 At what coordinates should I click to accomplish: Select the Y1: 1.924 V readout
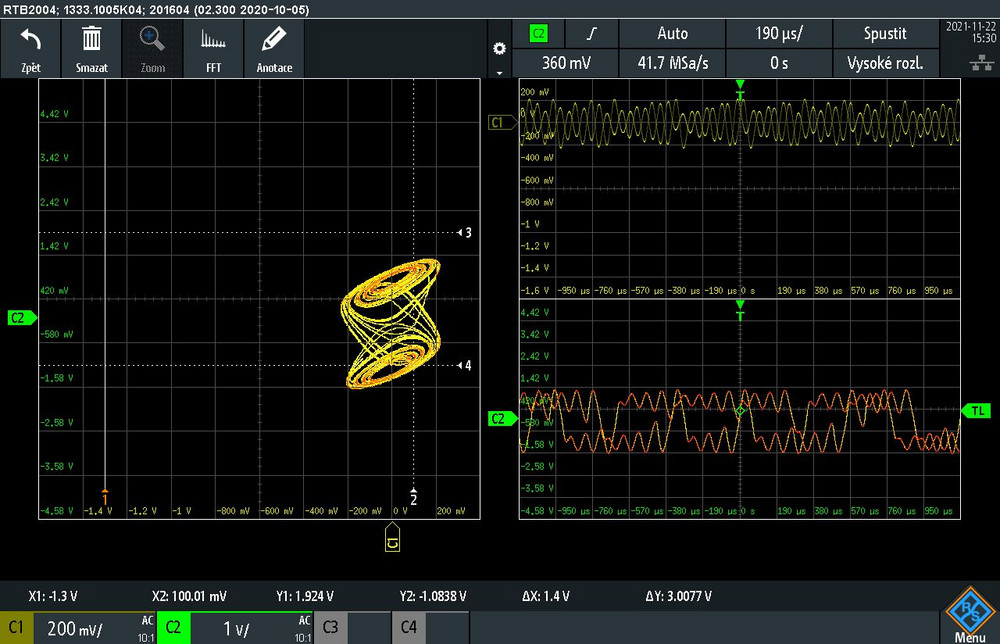point(304,596)
